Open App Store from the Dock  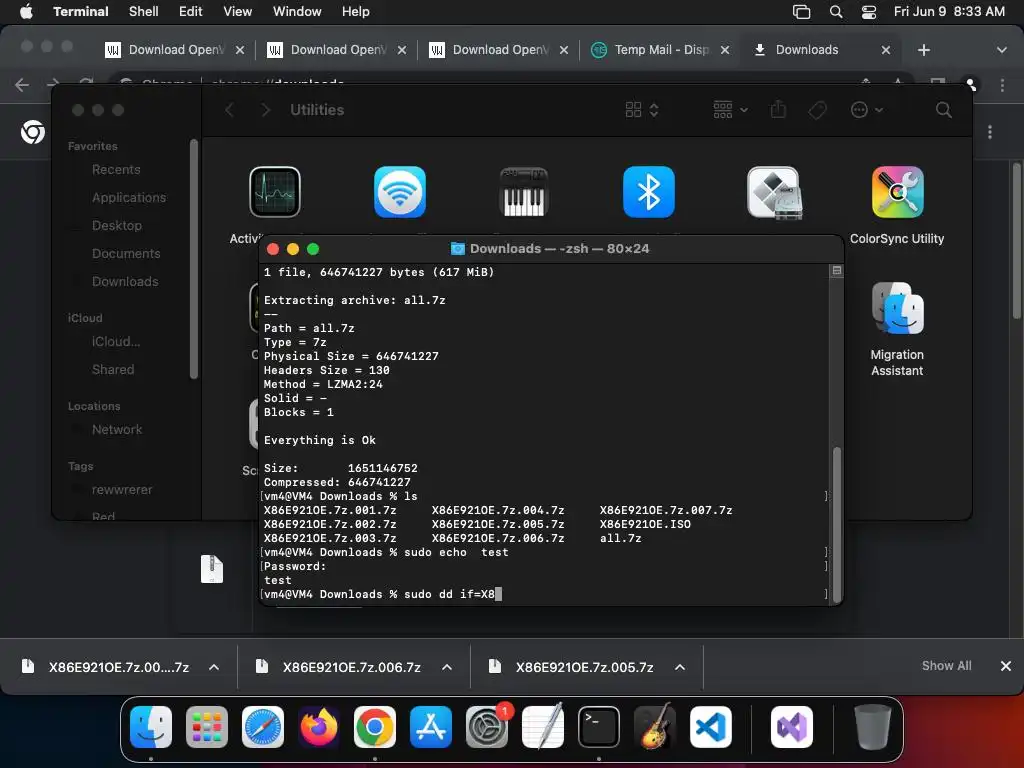(431, 727)
